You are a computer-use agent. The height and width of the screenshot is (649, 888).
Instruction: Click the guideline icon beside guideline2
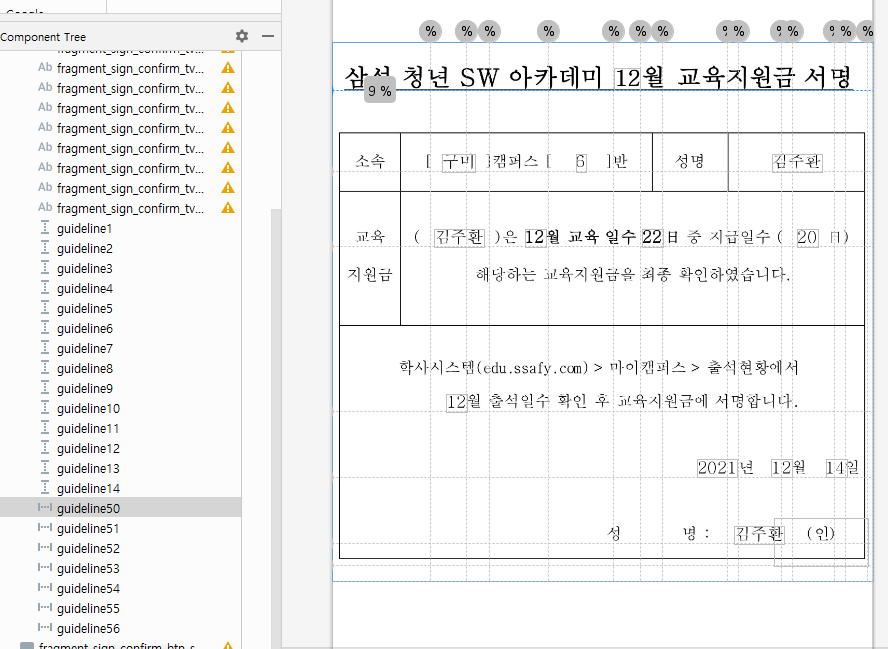point(45,248)
